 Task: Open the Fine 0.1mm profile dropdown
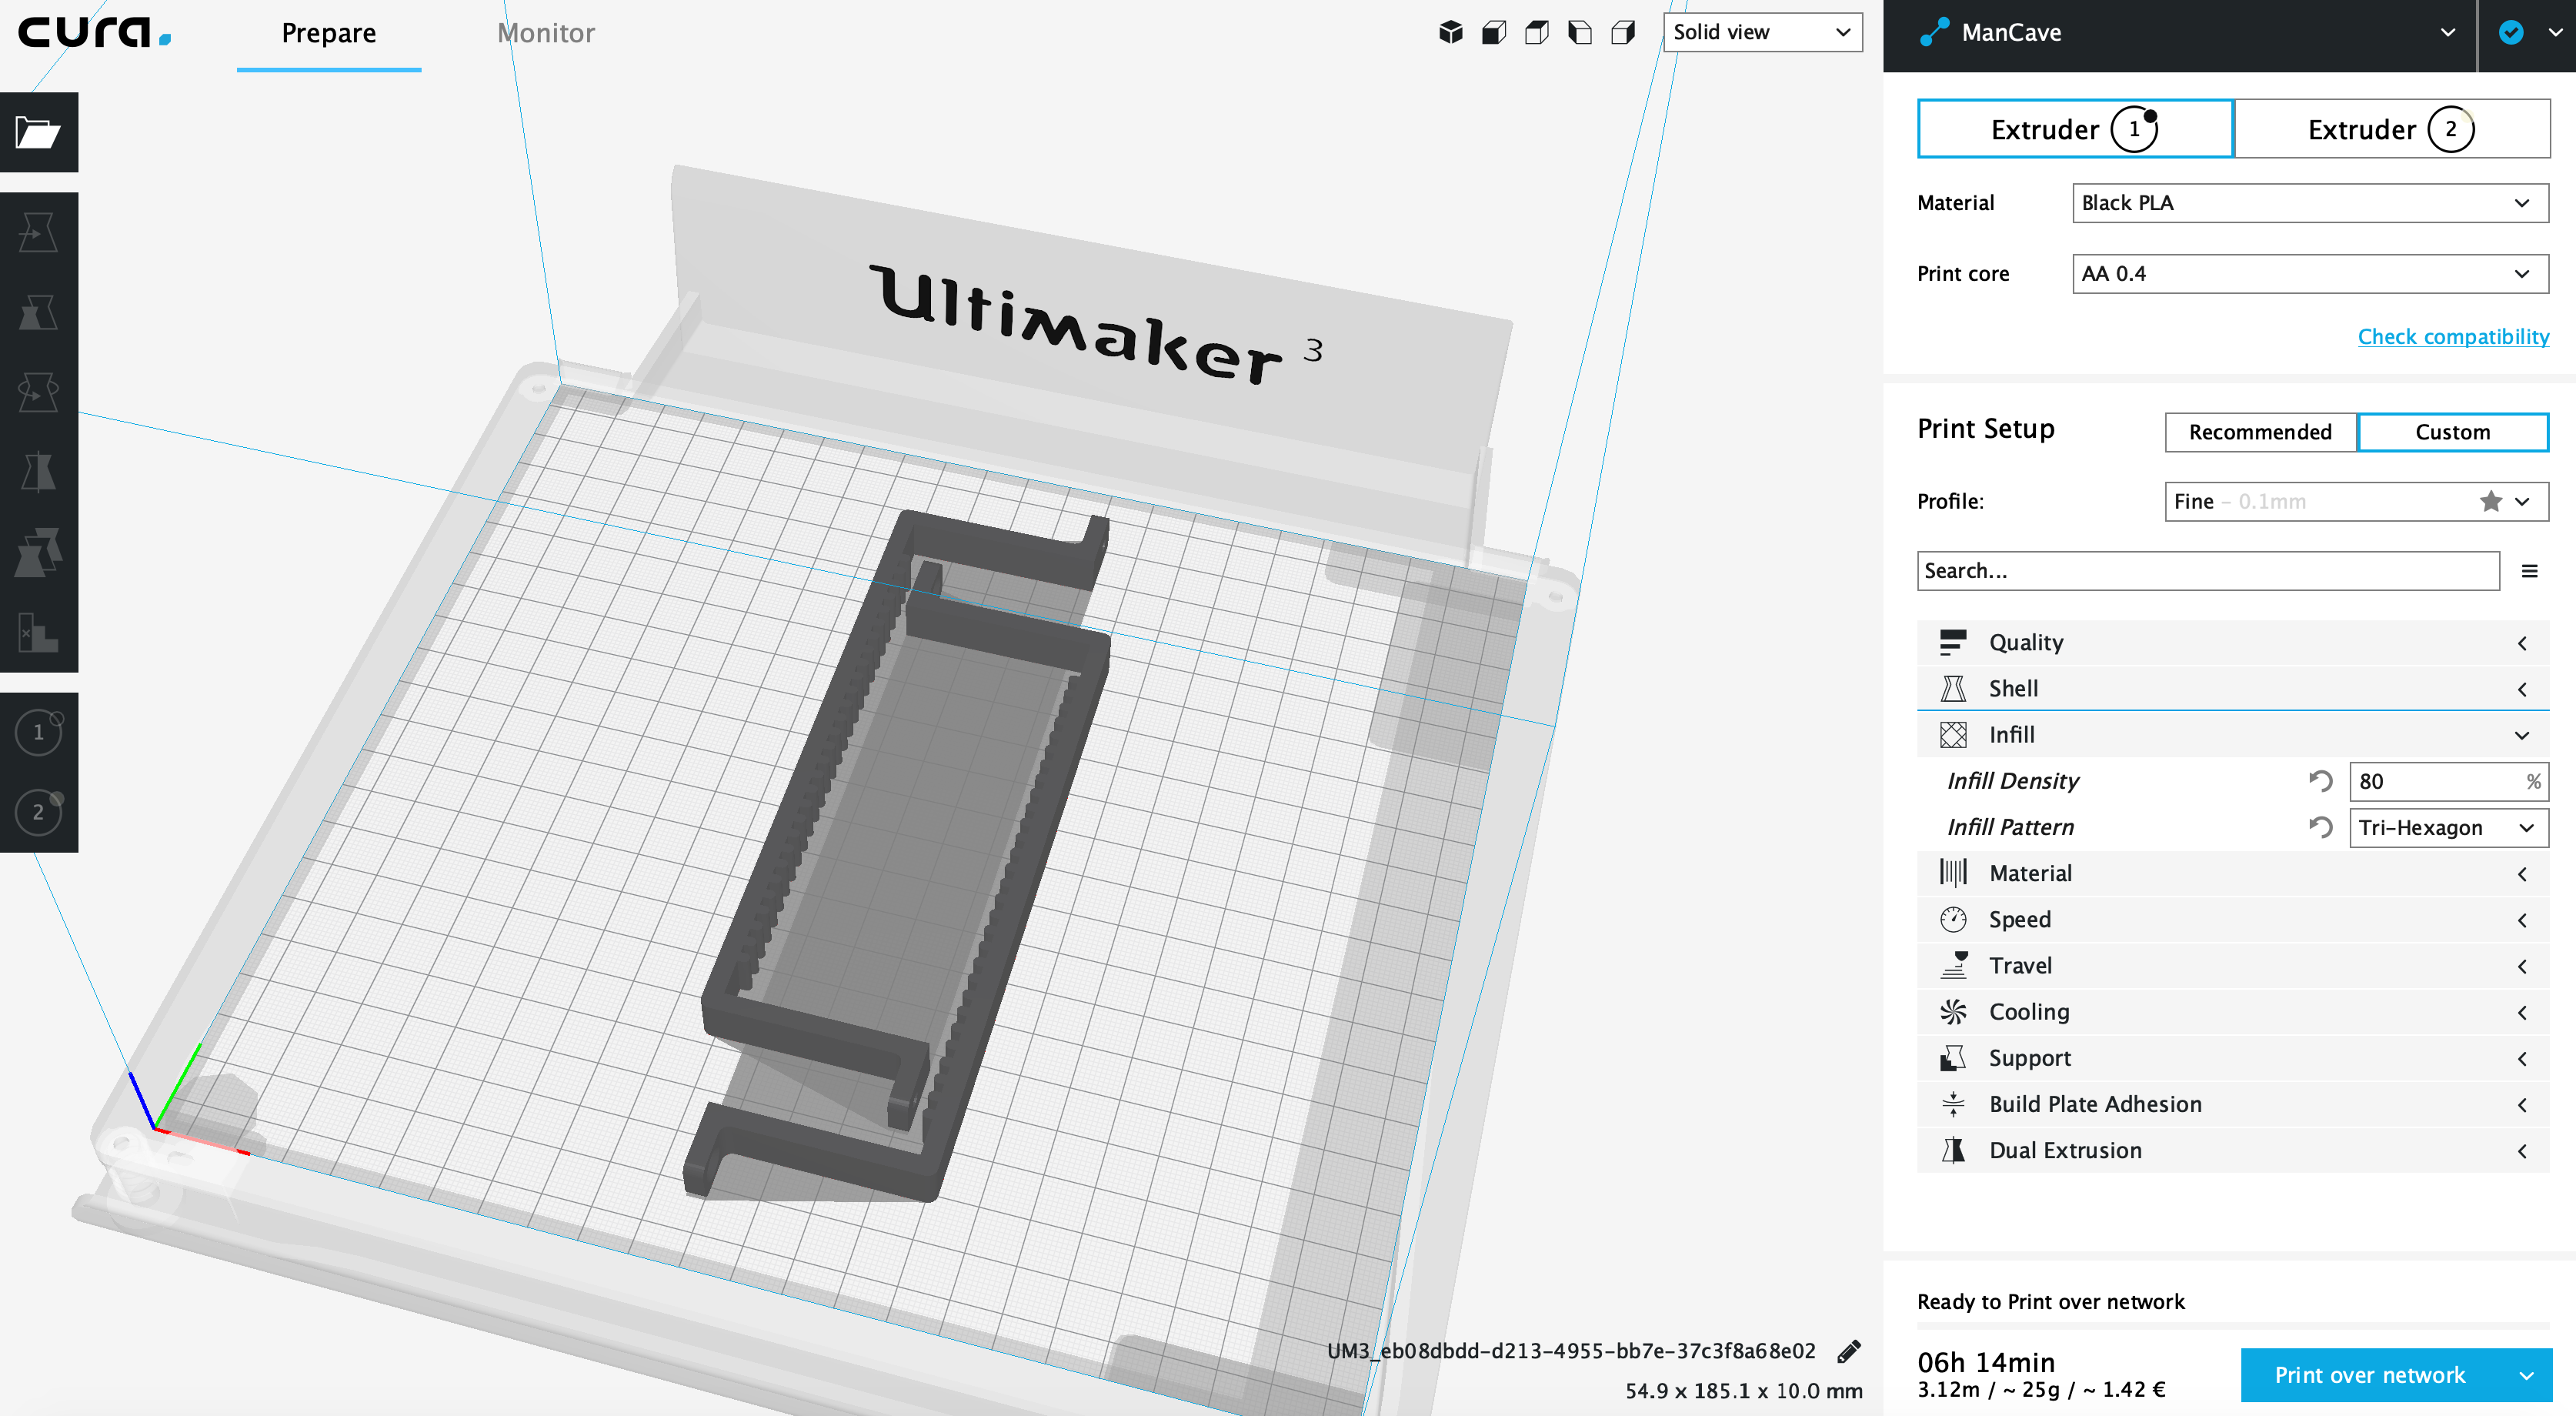[x=2357, y=502]
